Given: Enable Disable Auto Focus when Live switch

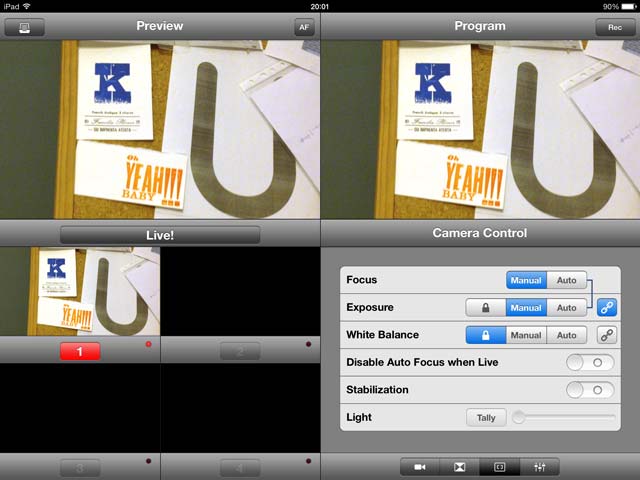Looking at the screenshot, I should pyautogui.click(x=590, y=362).
